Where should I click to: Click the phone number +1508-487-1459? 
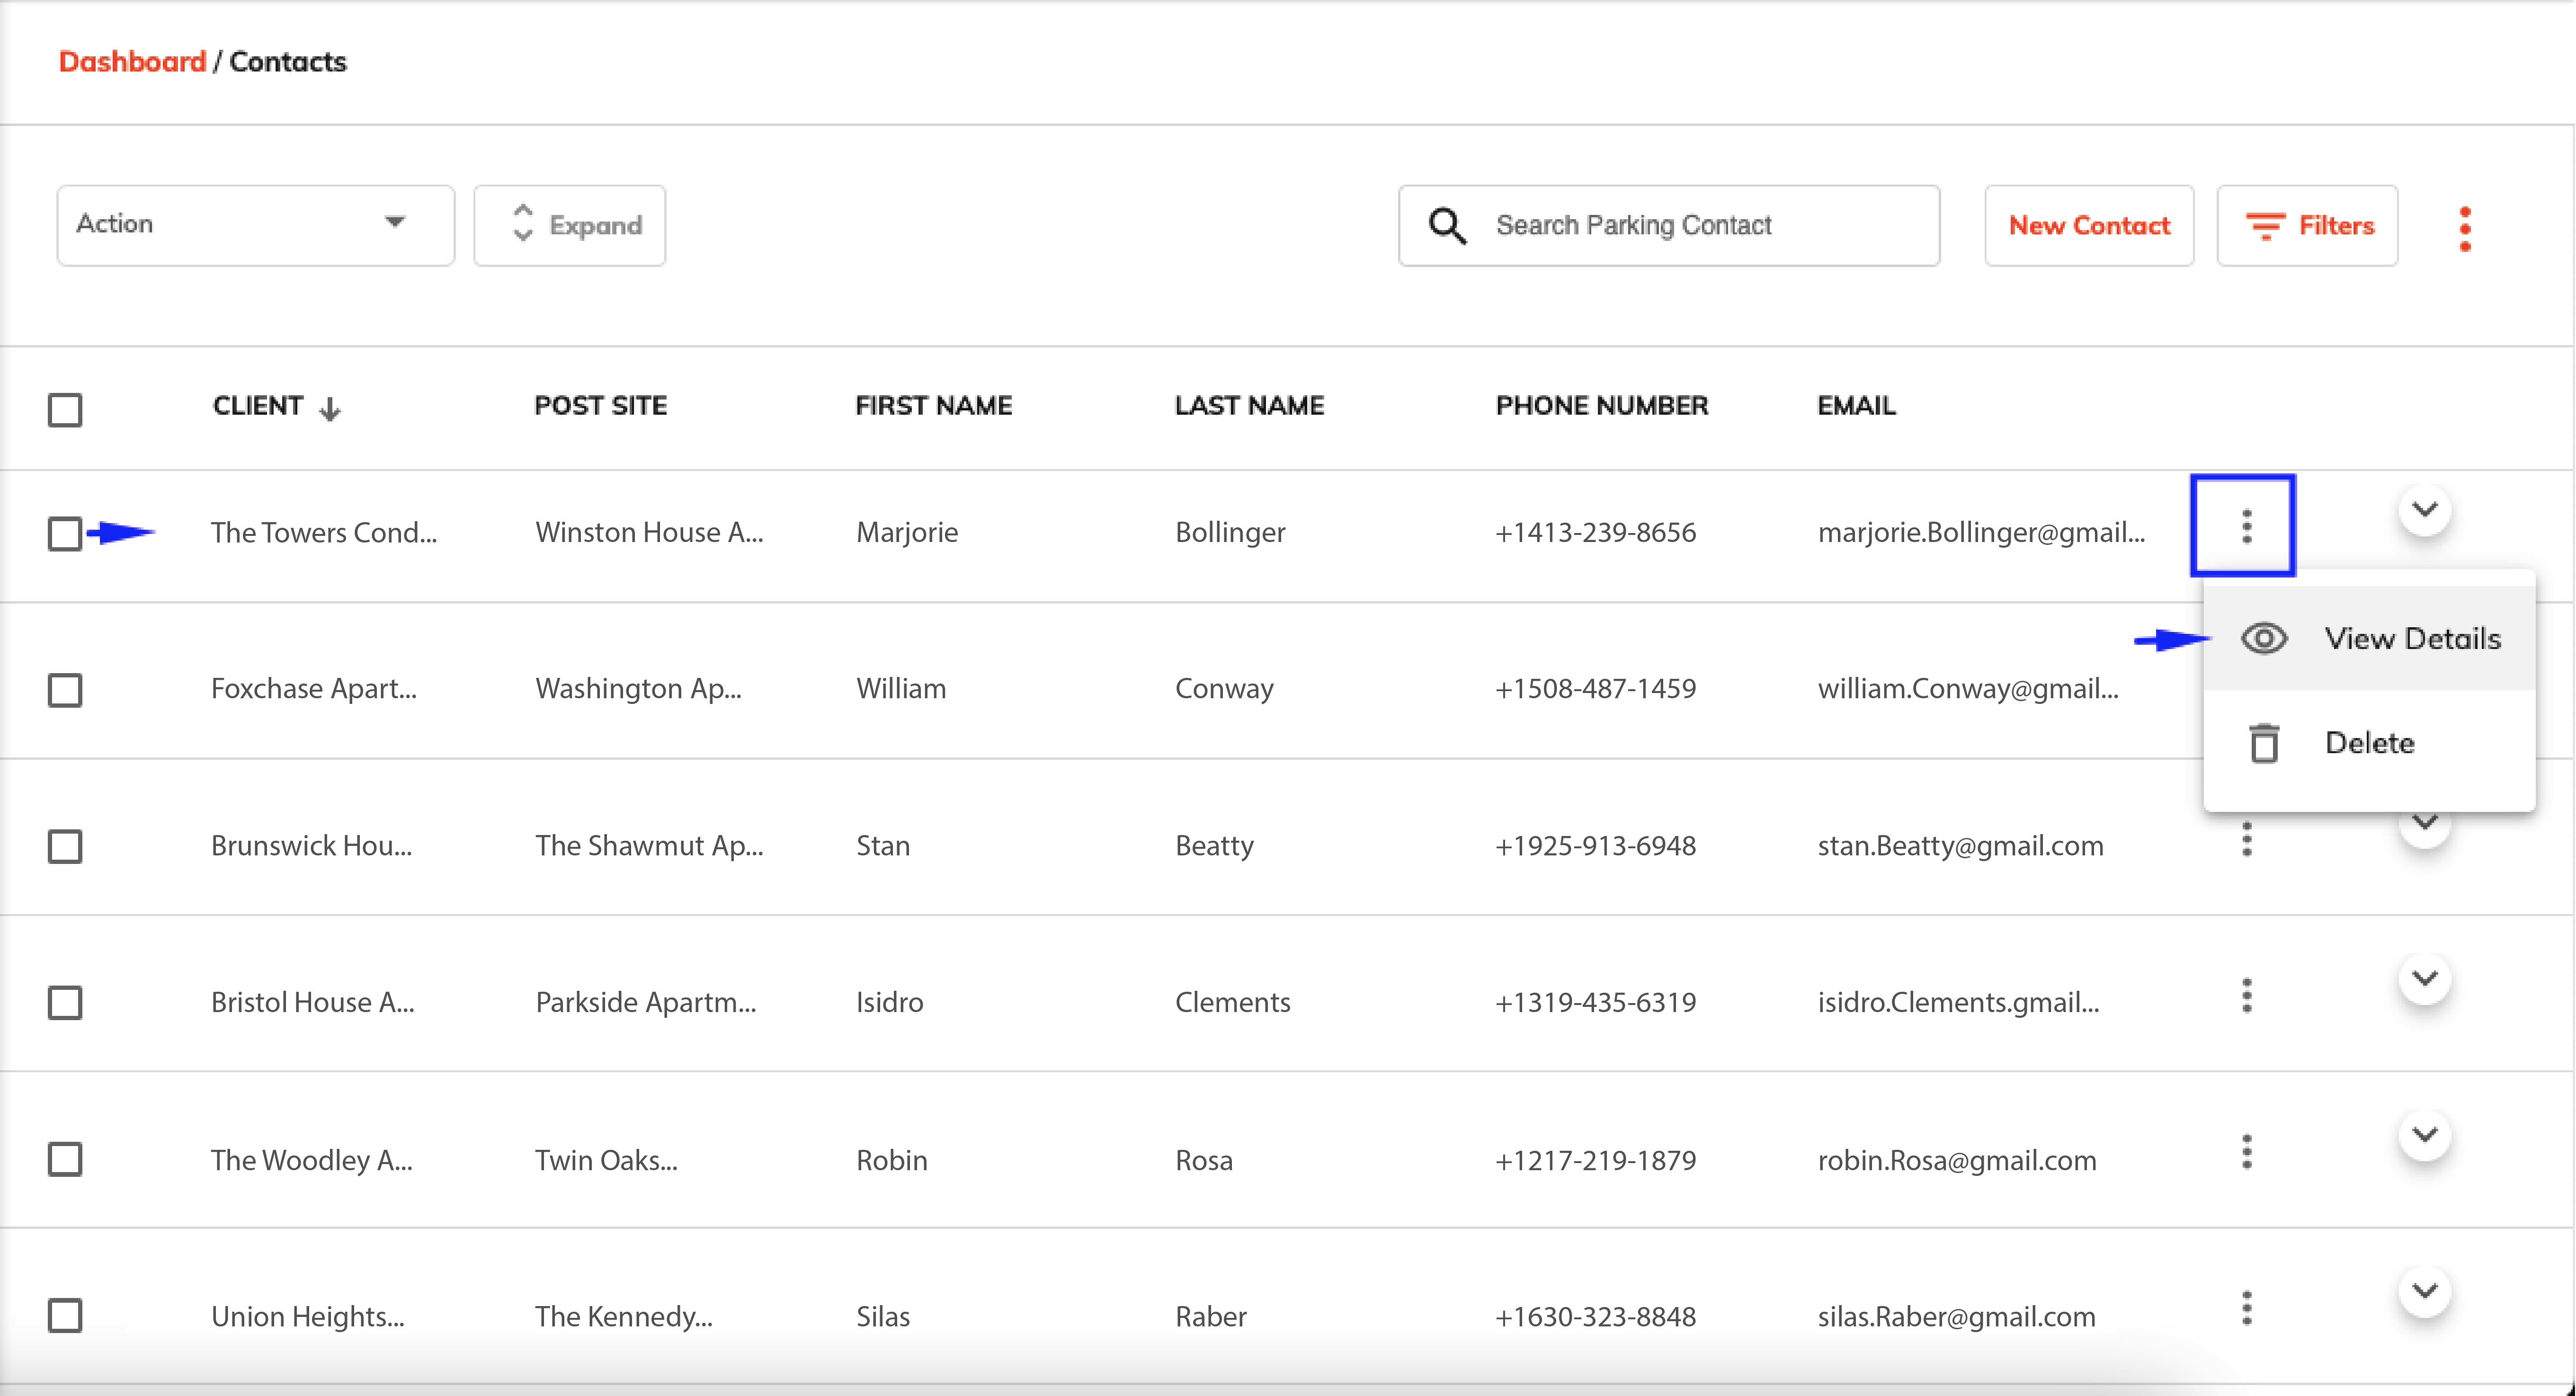point(1595,688)
